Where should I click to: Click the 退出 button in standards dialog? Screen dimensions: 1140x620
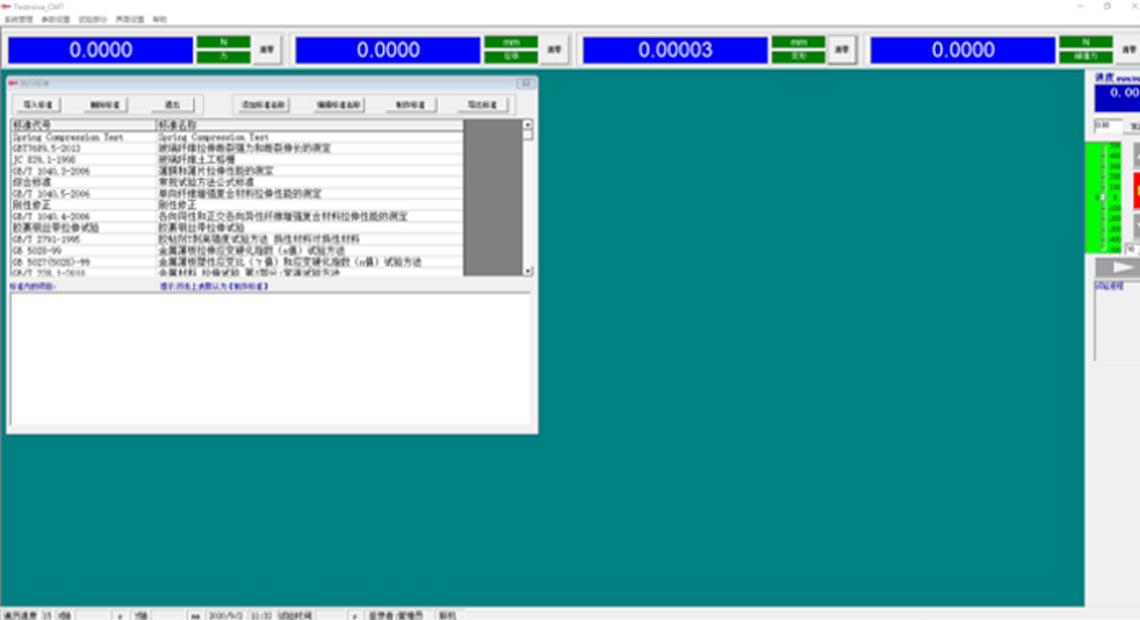coord(172,105)
